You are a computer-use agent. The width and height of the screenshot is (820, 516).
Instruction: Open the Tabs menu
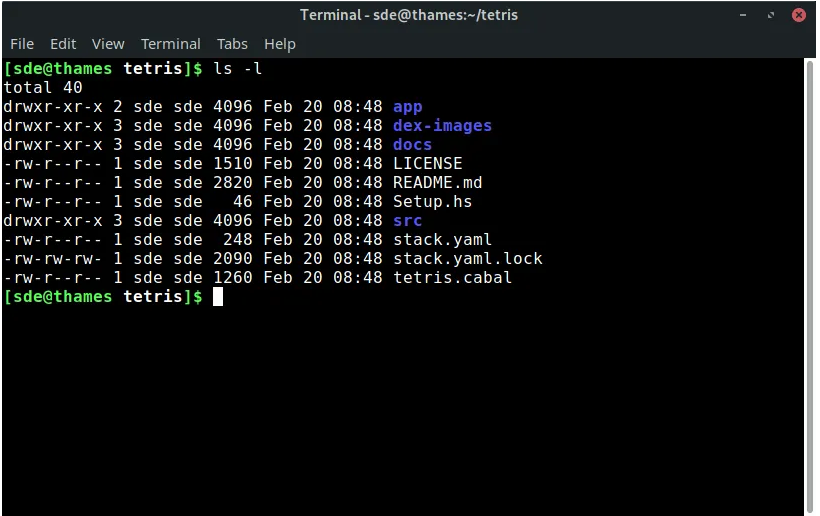click(x=232, y=44)
